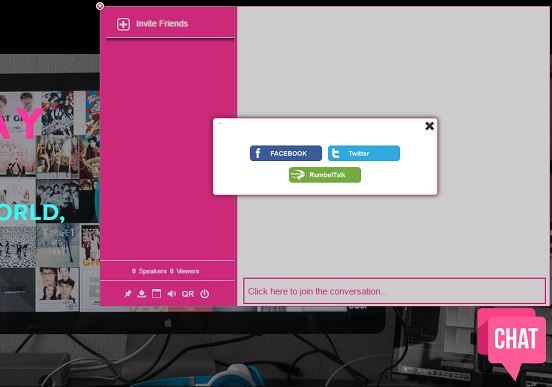Click the join the conversation input field
The image size is (552, 387).
394,291
